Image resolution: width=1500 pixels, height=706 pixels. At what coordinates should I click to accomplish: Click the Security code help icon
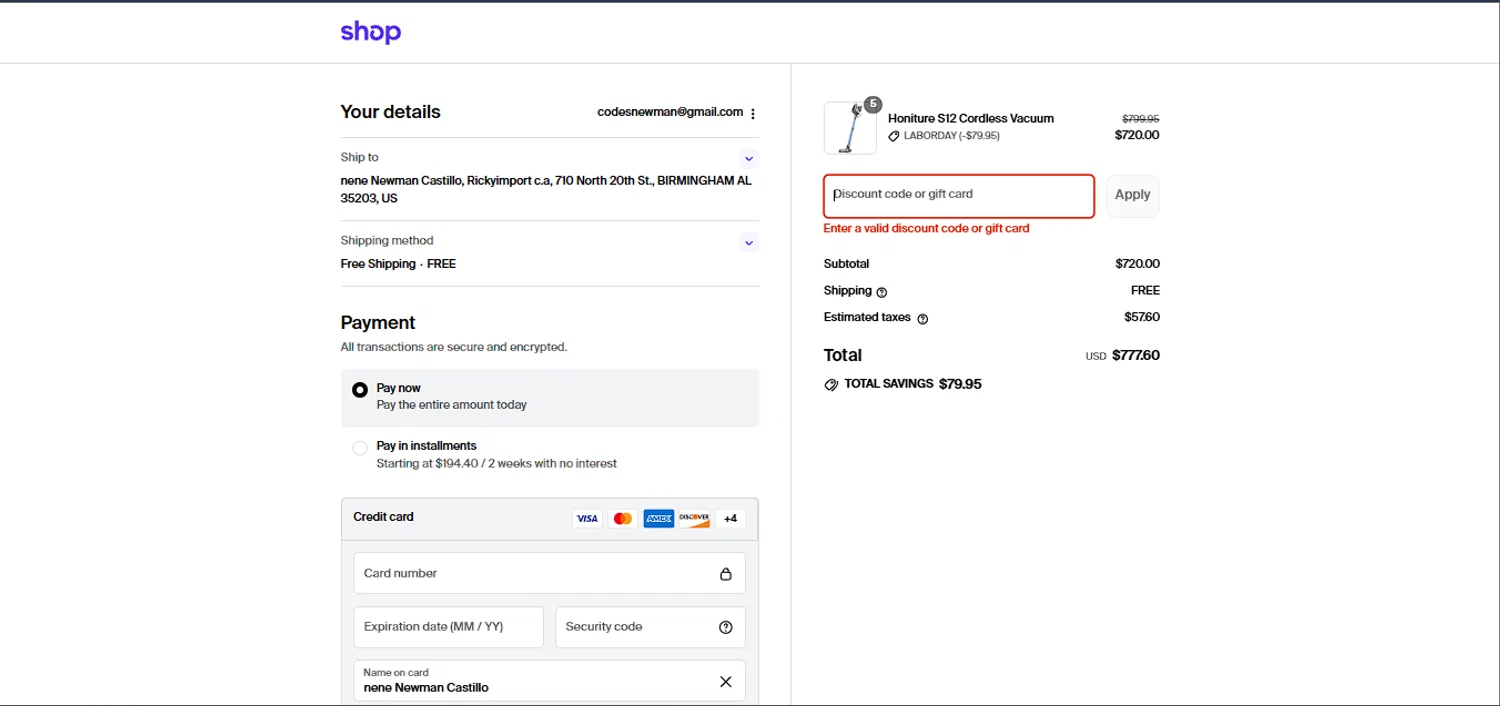pyautogui.click(x=726, y=627)
